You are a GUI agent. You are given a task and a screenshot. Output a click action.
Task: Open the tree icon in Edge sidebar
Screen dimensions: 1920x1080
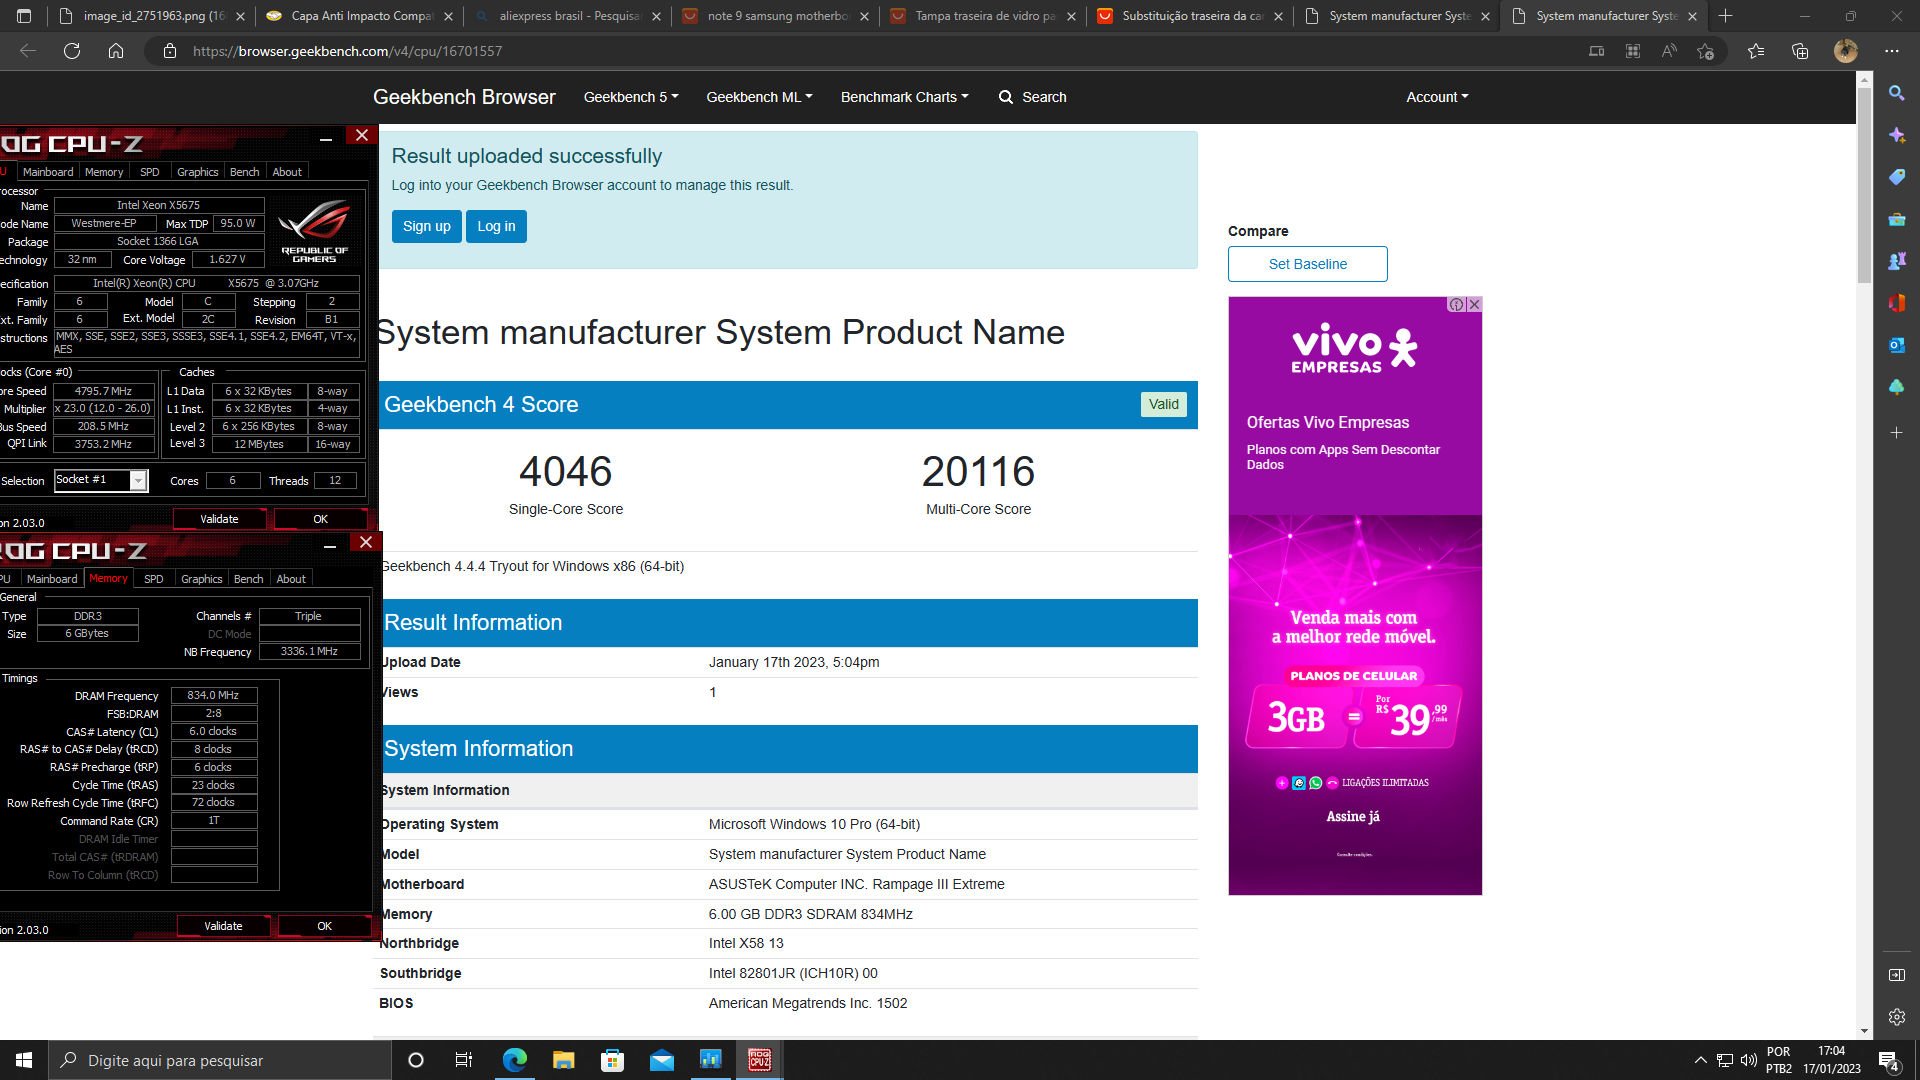click(x=1896, y=387)
